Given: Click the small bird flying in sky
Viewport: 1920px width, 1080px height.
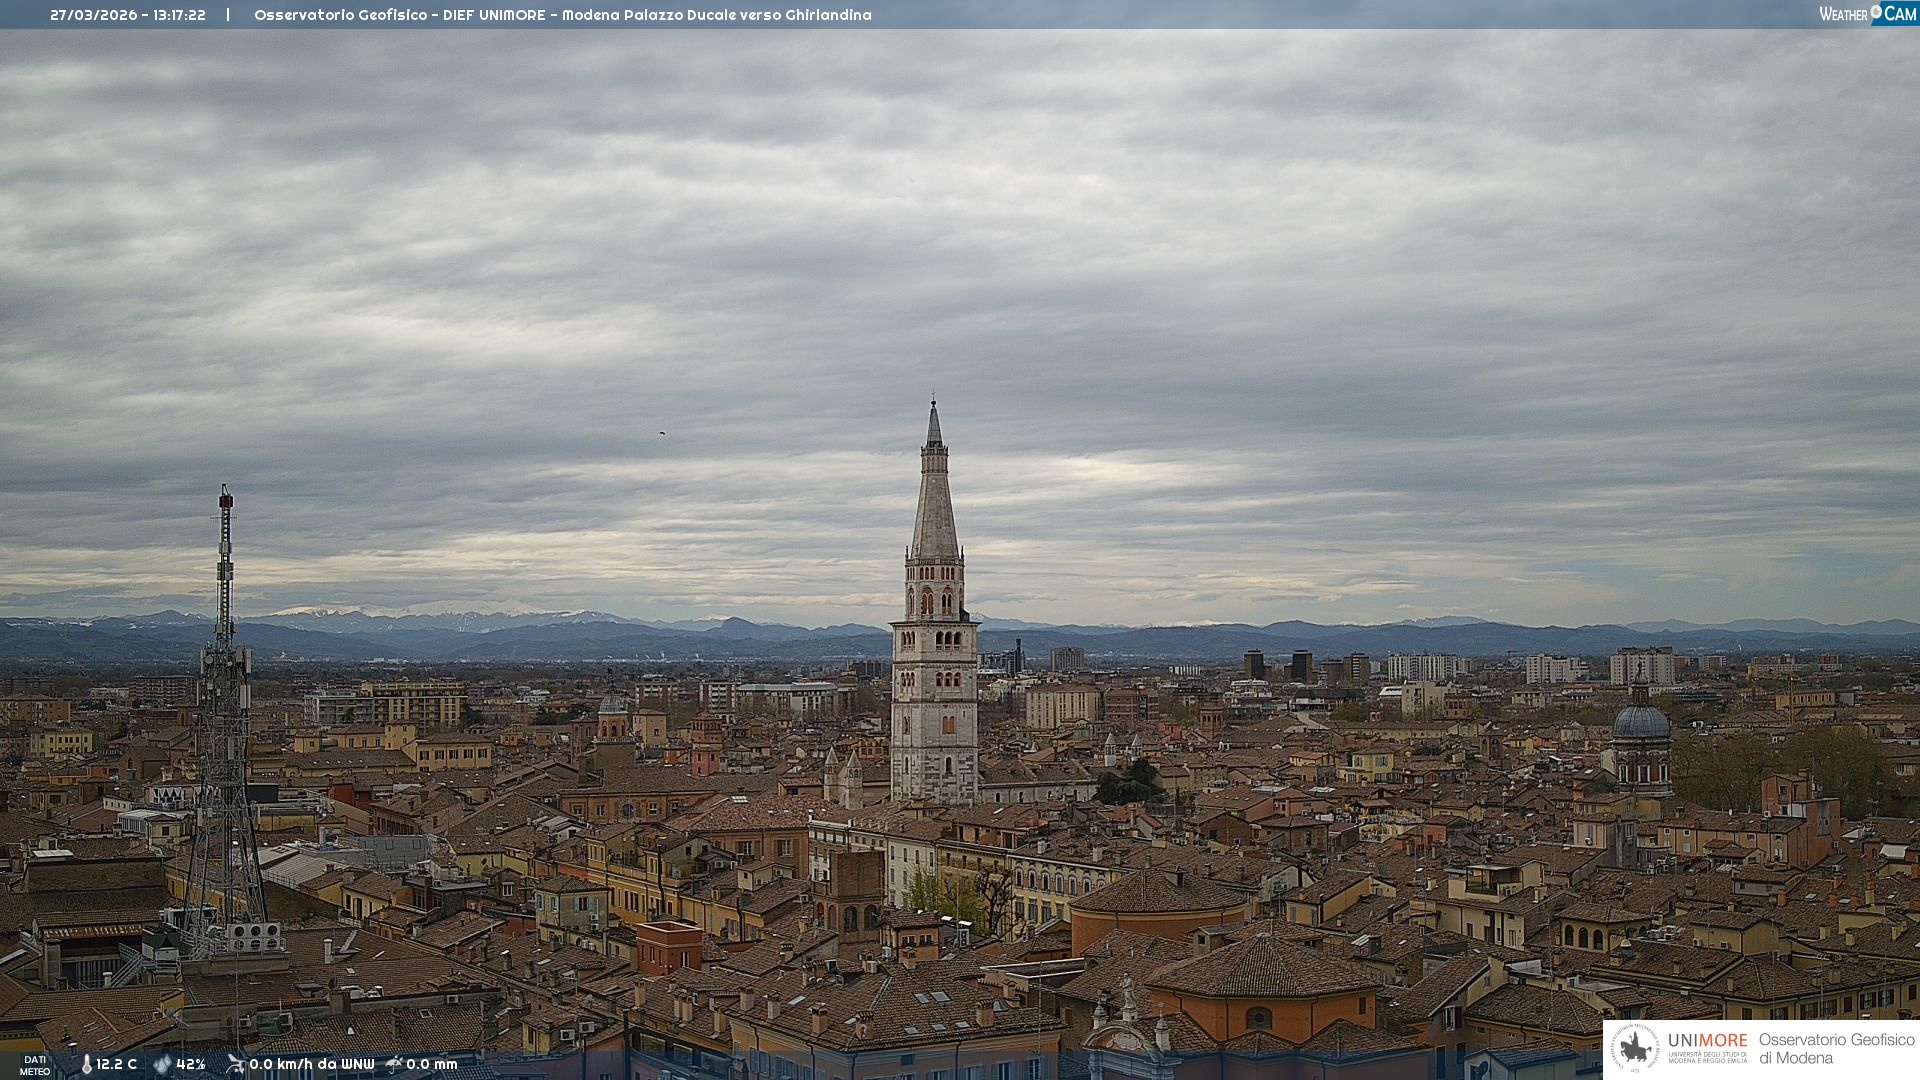Looking at the screenshot, I should pos(661,433).
